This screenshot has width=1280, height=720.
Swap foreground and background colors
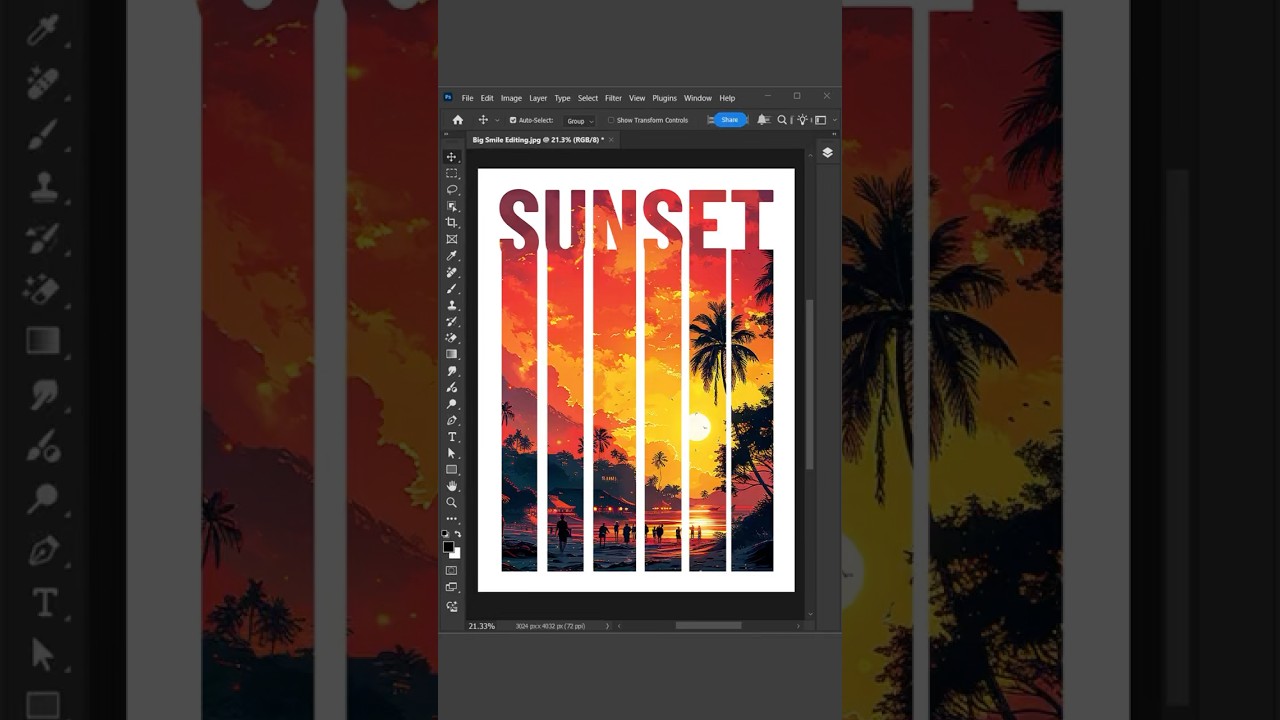point(458,534)
